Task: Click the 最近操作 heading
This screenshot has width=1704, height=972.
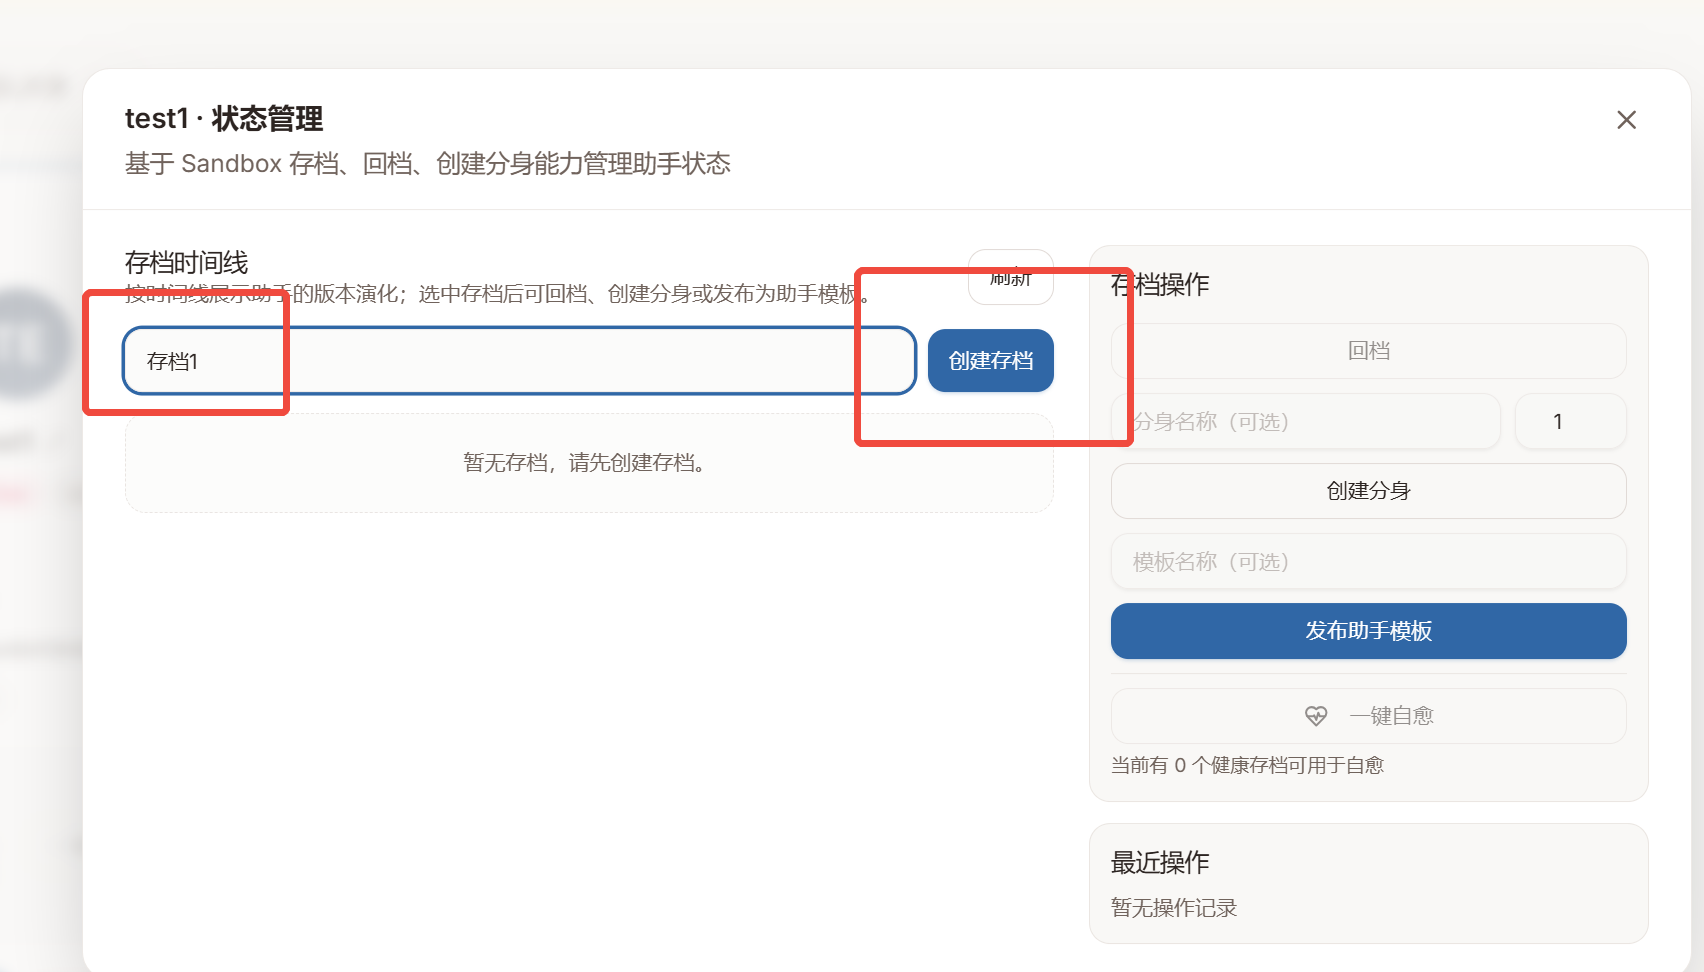Action: tap(1160, 862)
